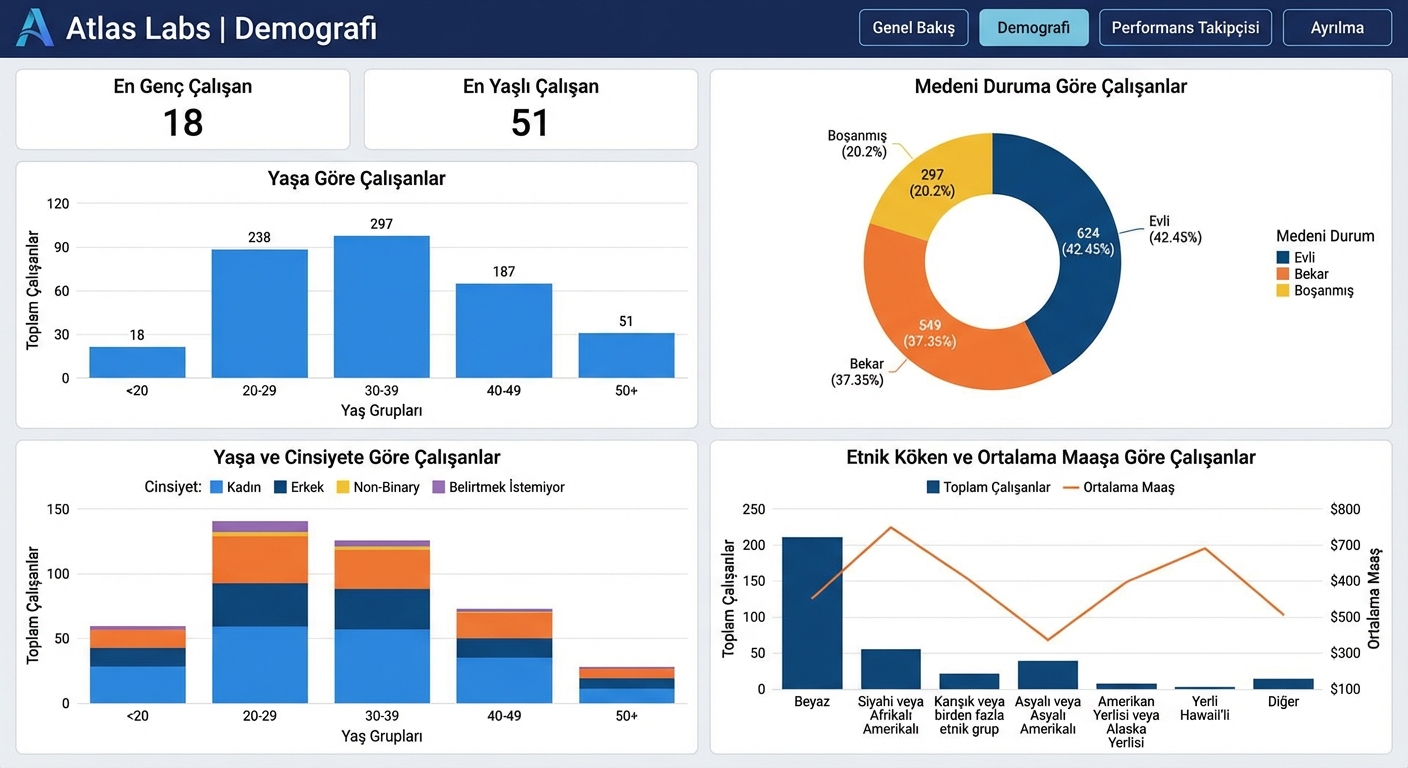This screenshot has height=768, width=1408.
Task: Click the Atlas Labs logo icon
Action: [x=34, y=28]
